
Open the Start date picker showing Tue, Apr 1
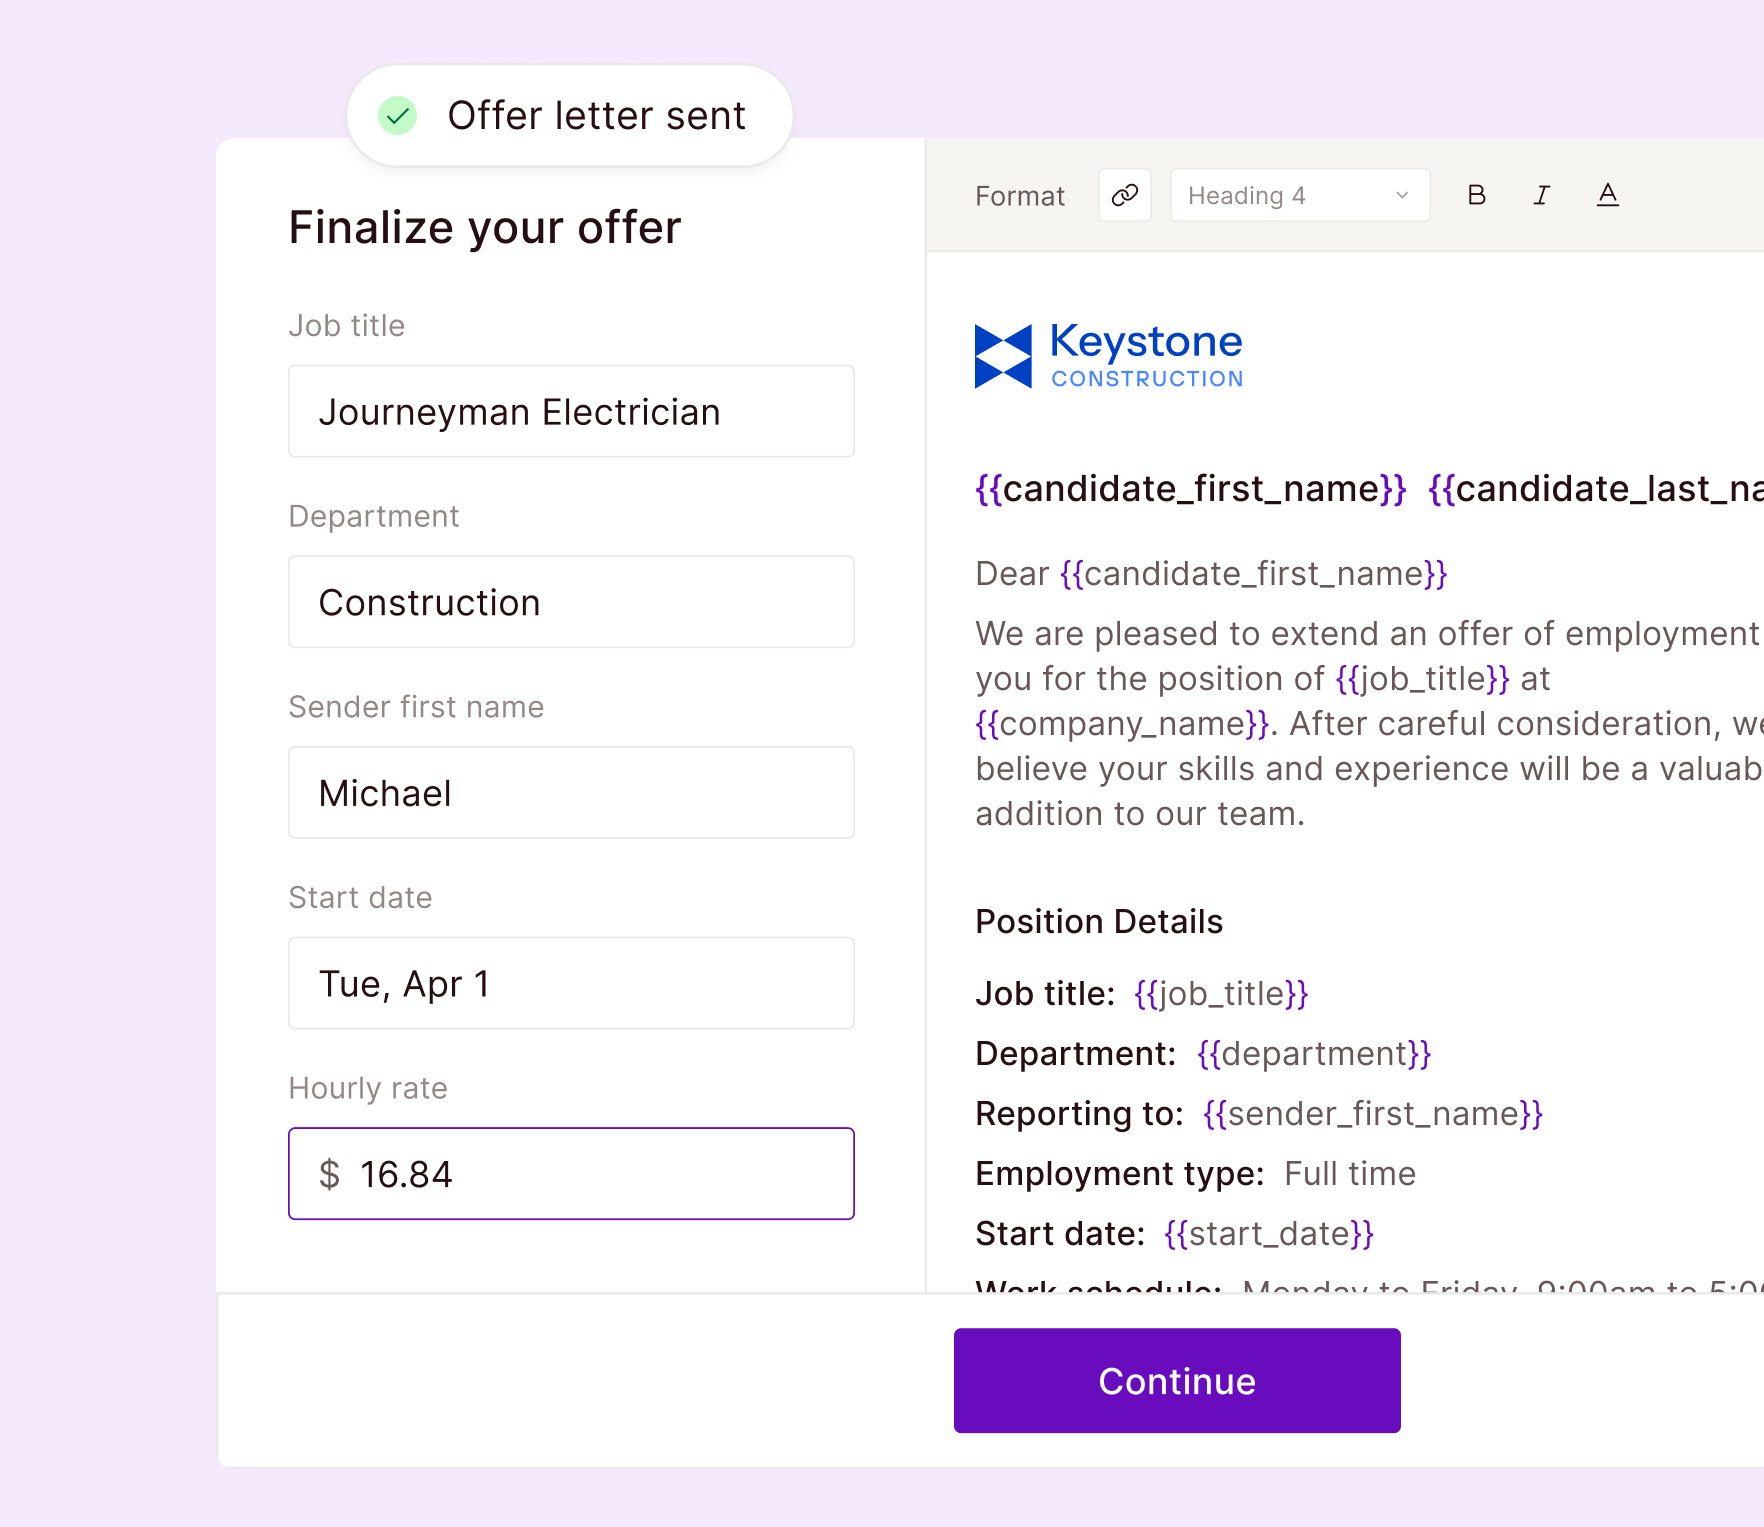[x=571, y=983]
